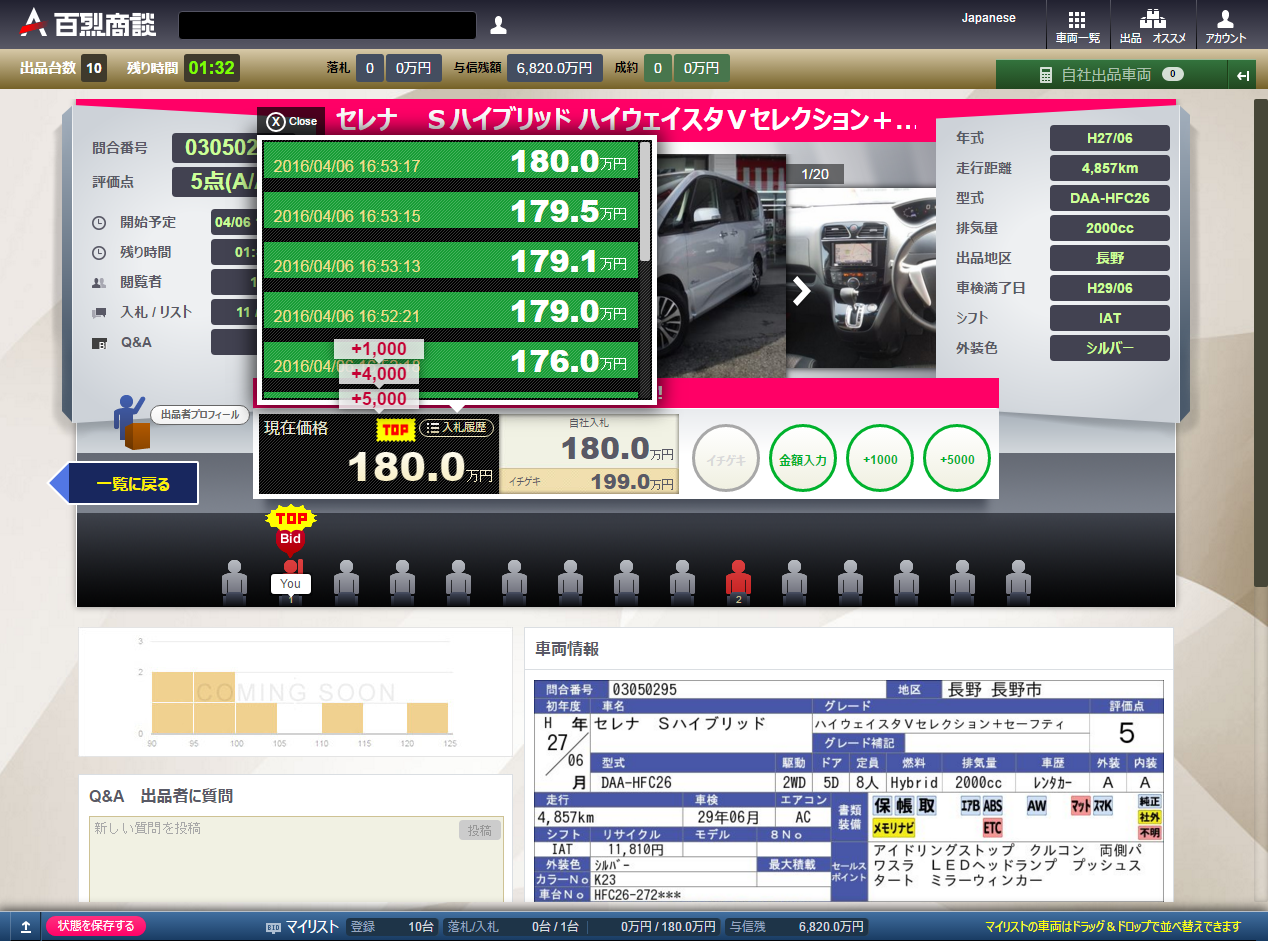Click the user profile icon beside the name field
This screenshot has height=941, width=1268.
(x=498, y=25)
